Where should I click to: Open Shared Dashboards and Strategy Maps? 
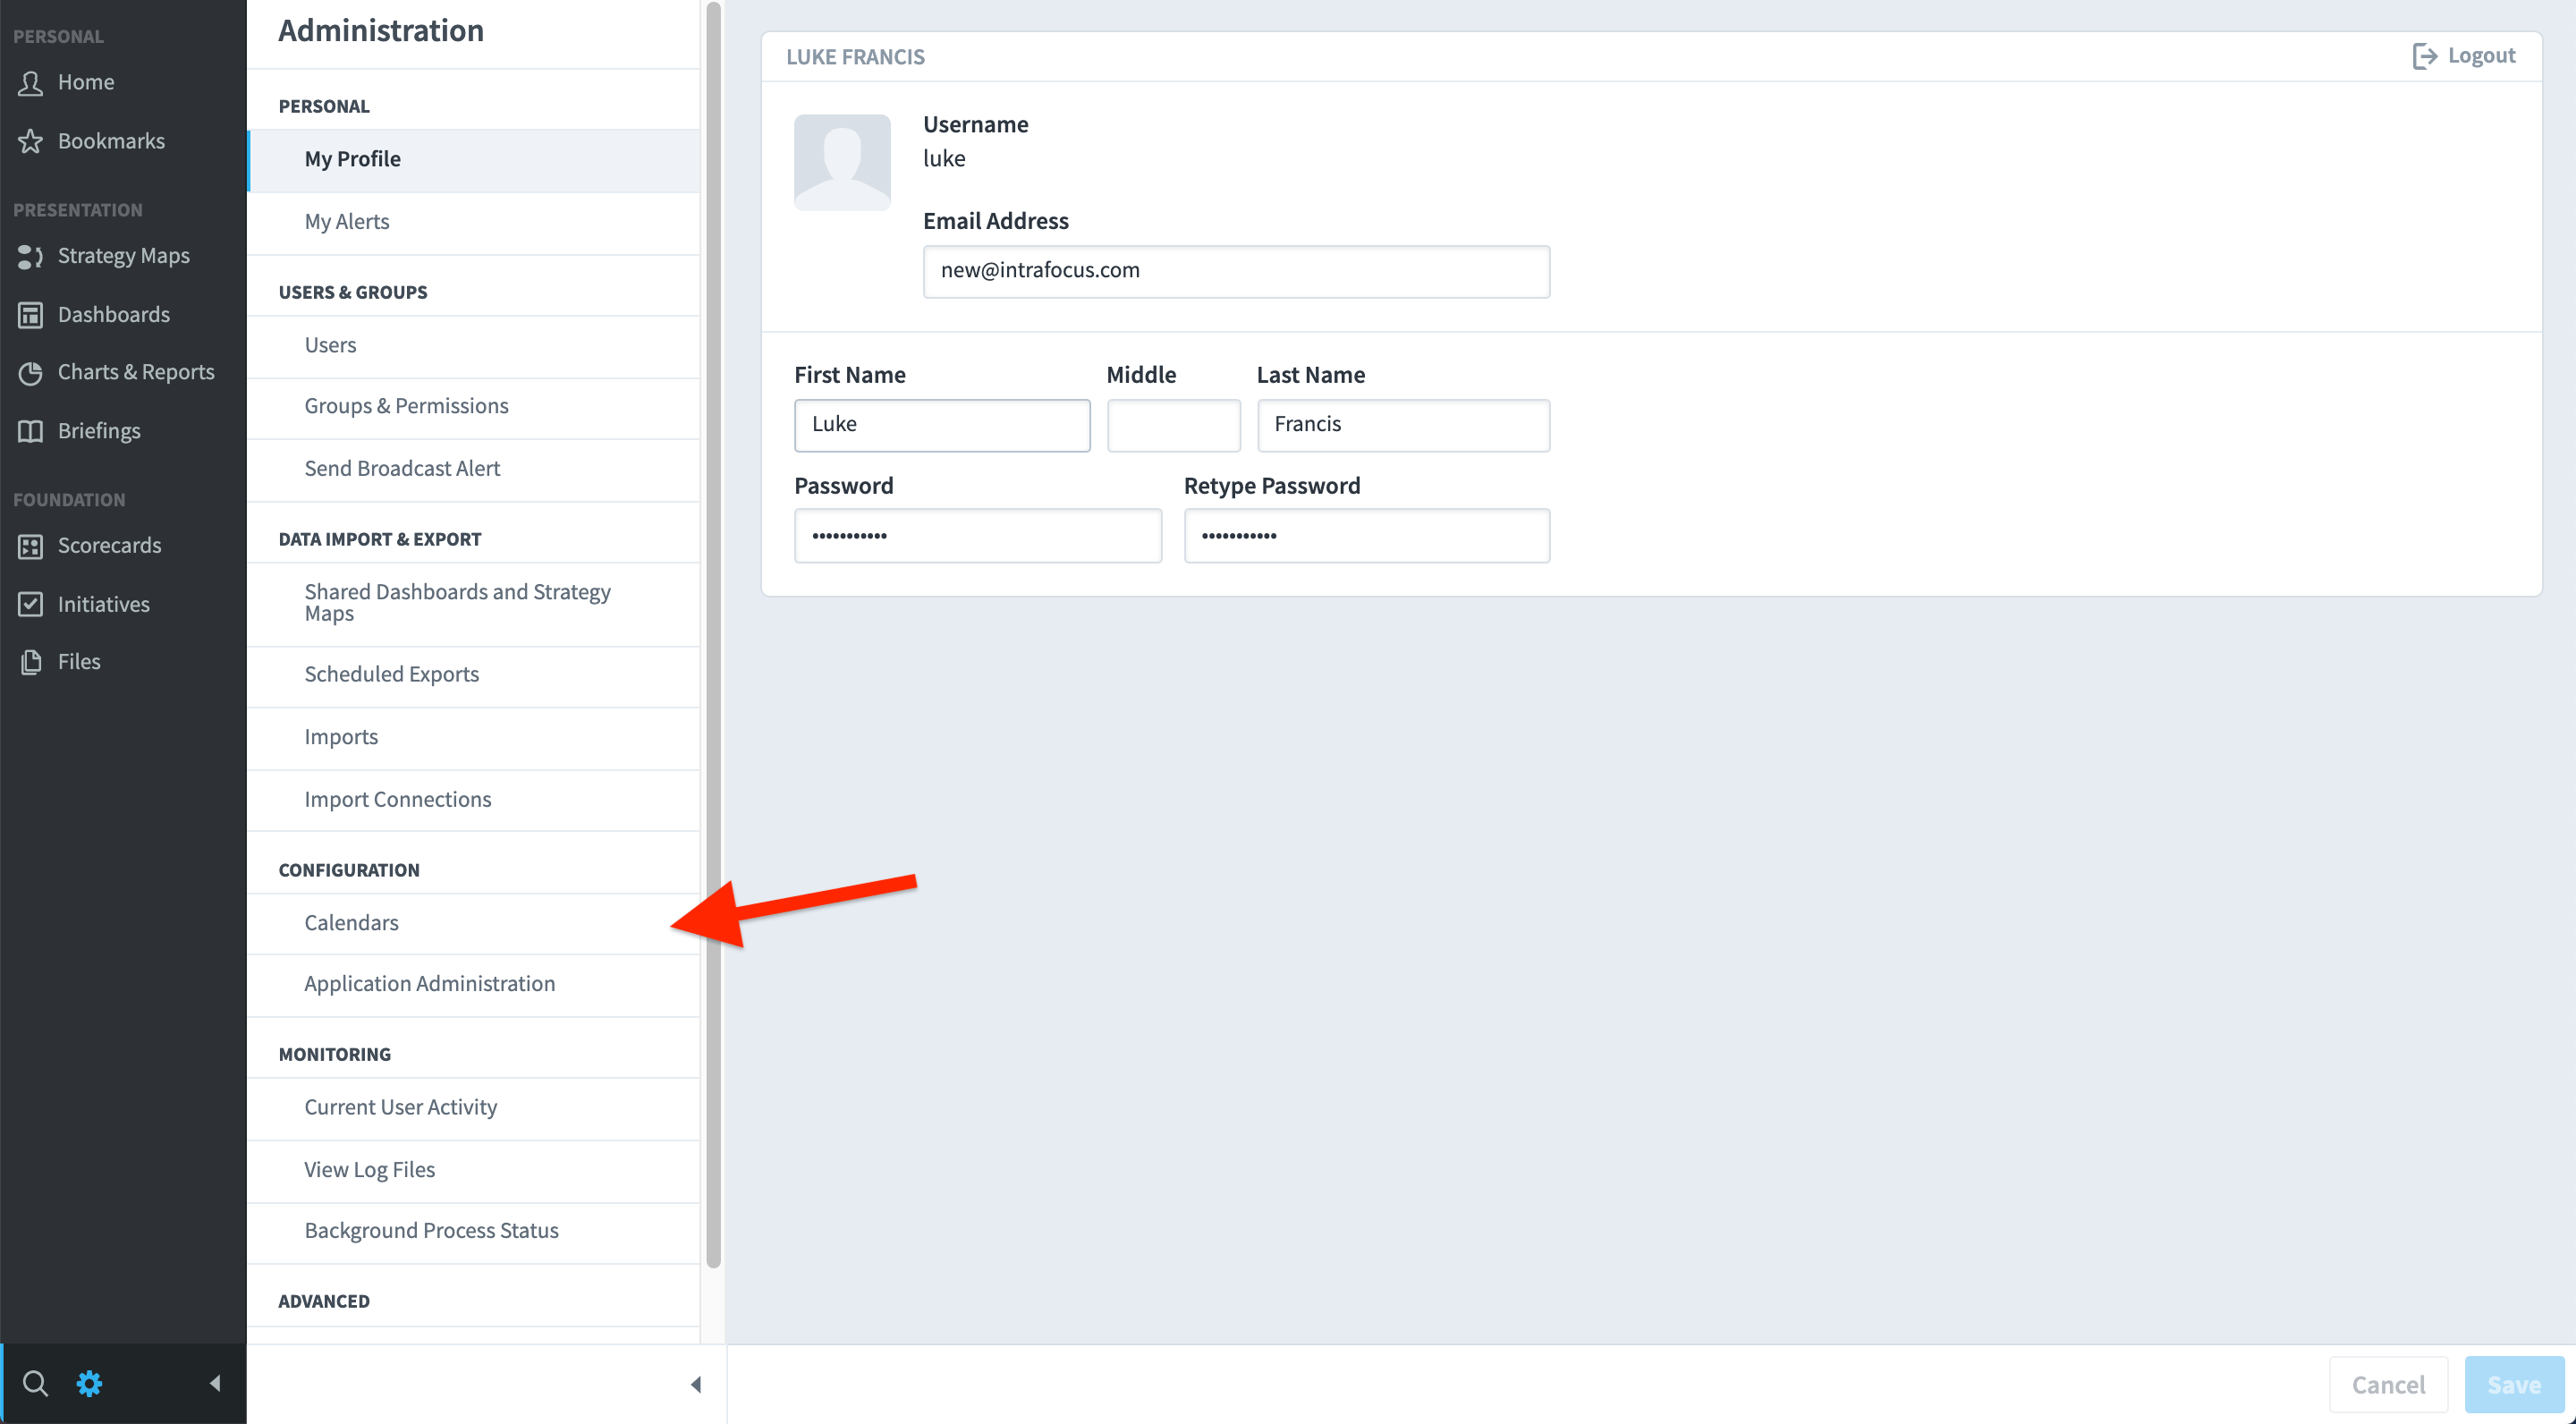click(473, 603)
